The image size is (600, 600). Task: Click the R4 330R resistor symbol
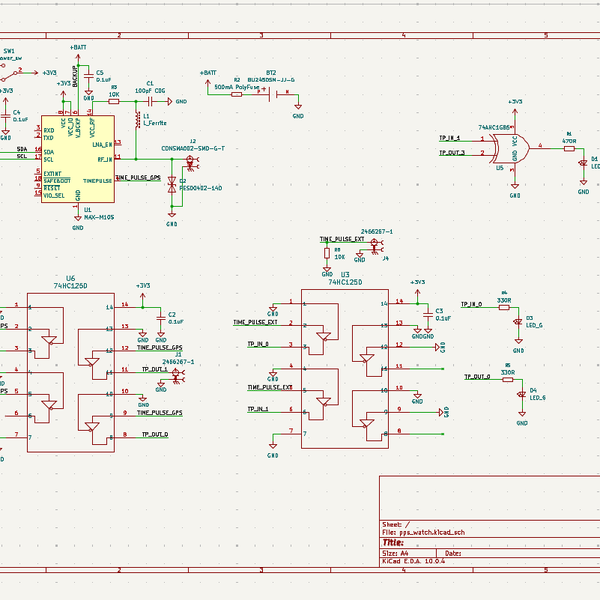click(x=504, y=307)
